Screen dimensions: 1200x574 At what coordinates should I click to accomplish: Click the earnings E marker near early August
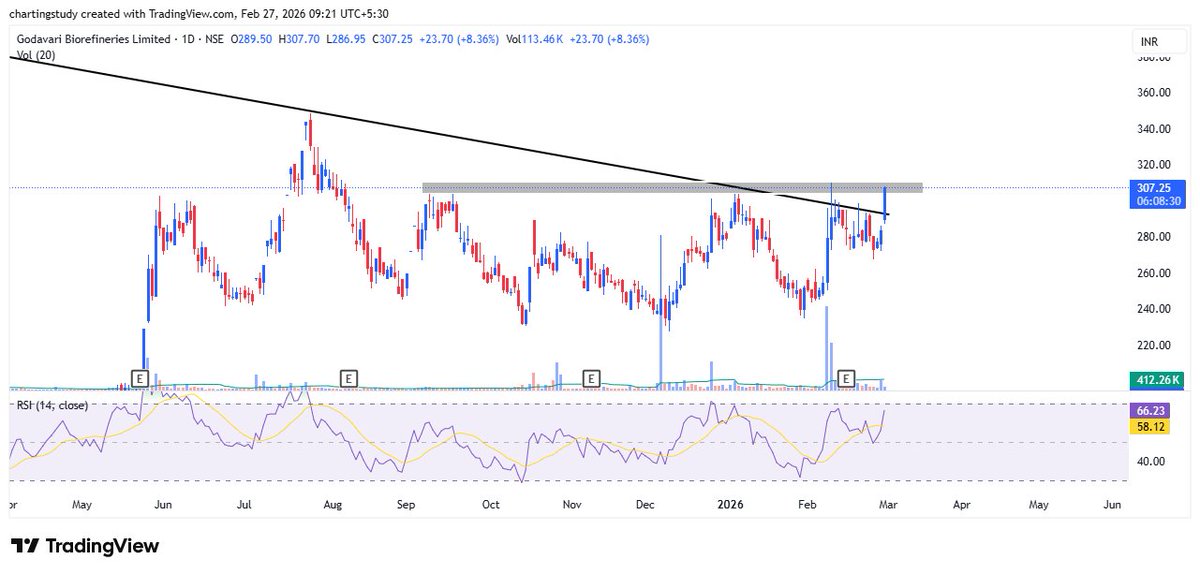coord(349,378)
